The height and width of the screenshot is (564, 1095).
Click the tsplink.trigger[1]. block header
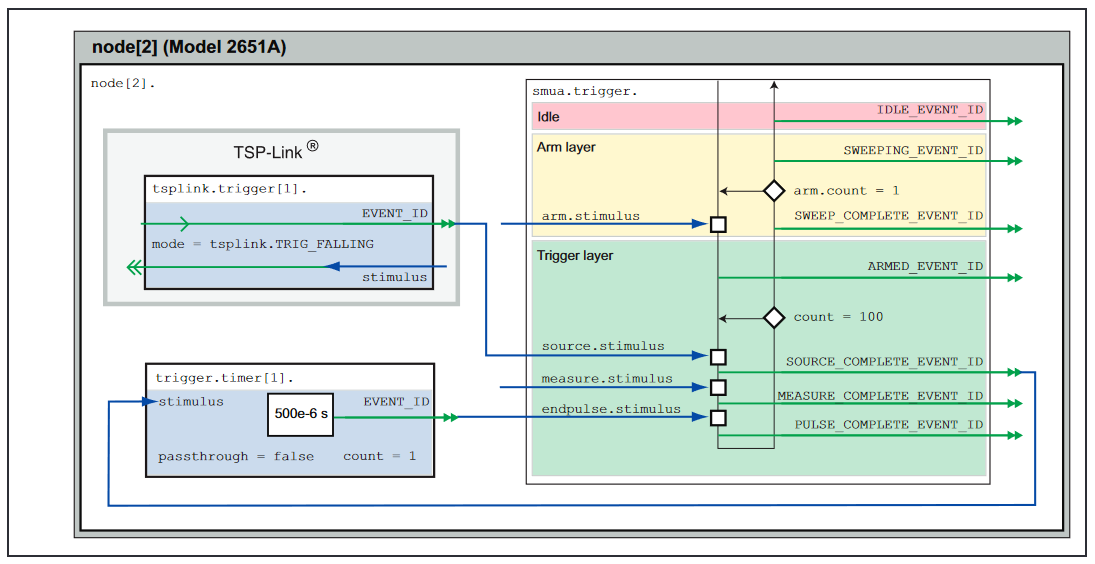[215, 188]
